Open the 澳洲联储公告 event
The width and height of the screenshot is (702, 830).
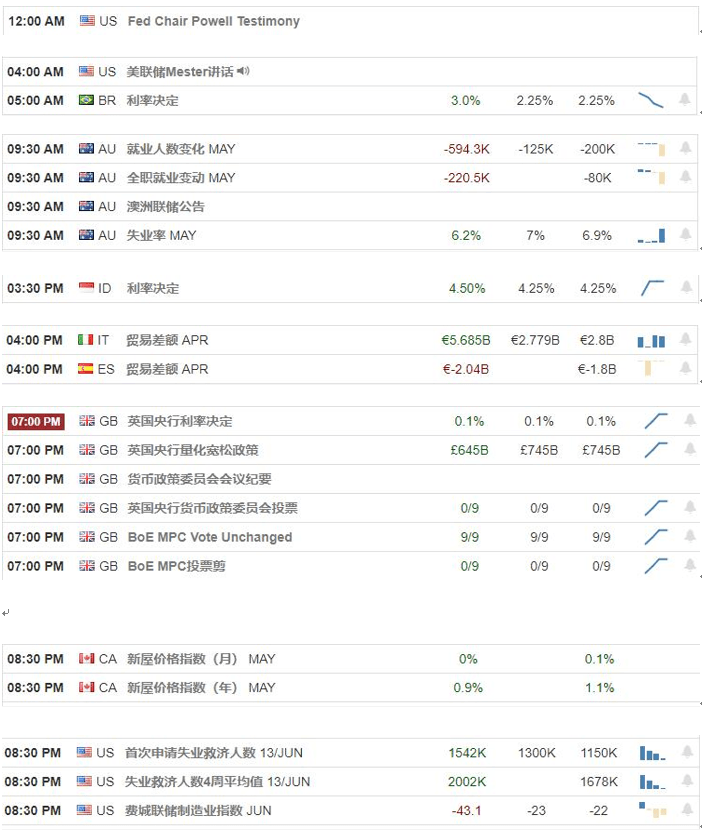coord(165,206)
